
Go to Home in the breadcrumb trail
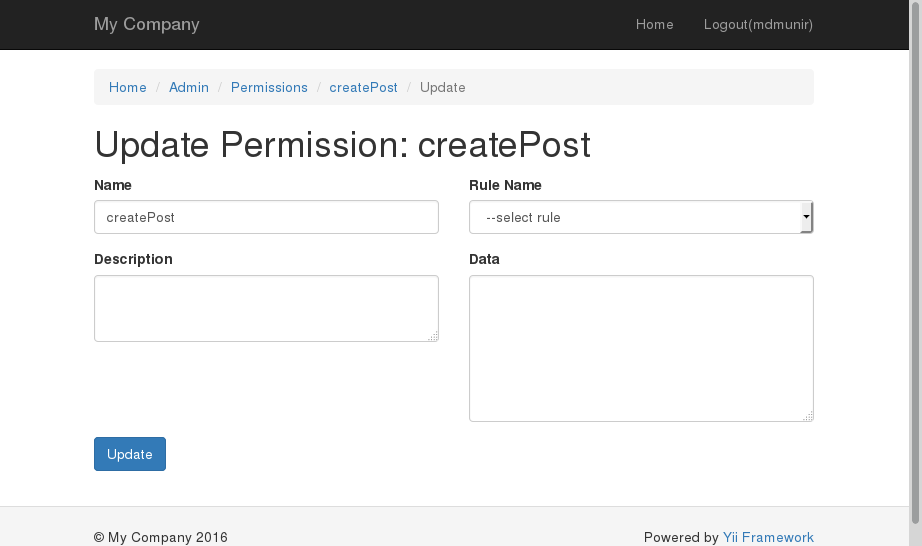pos(128,87)
